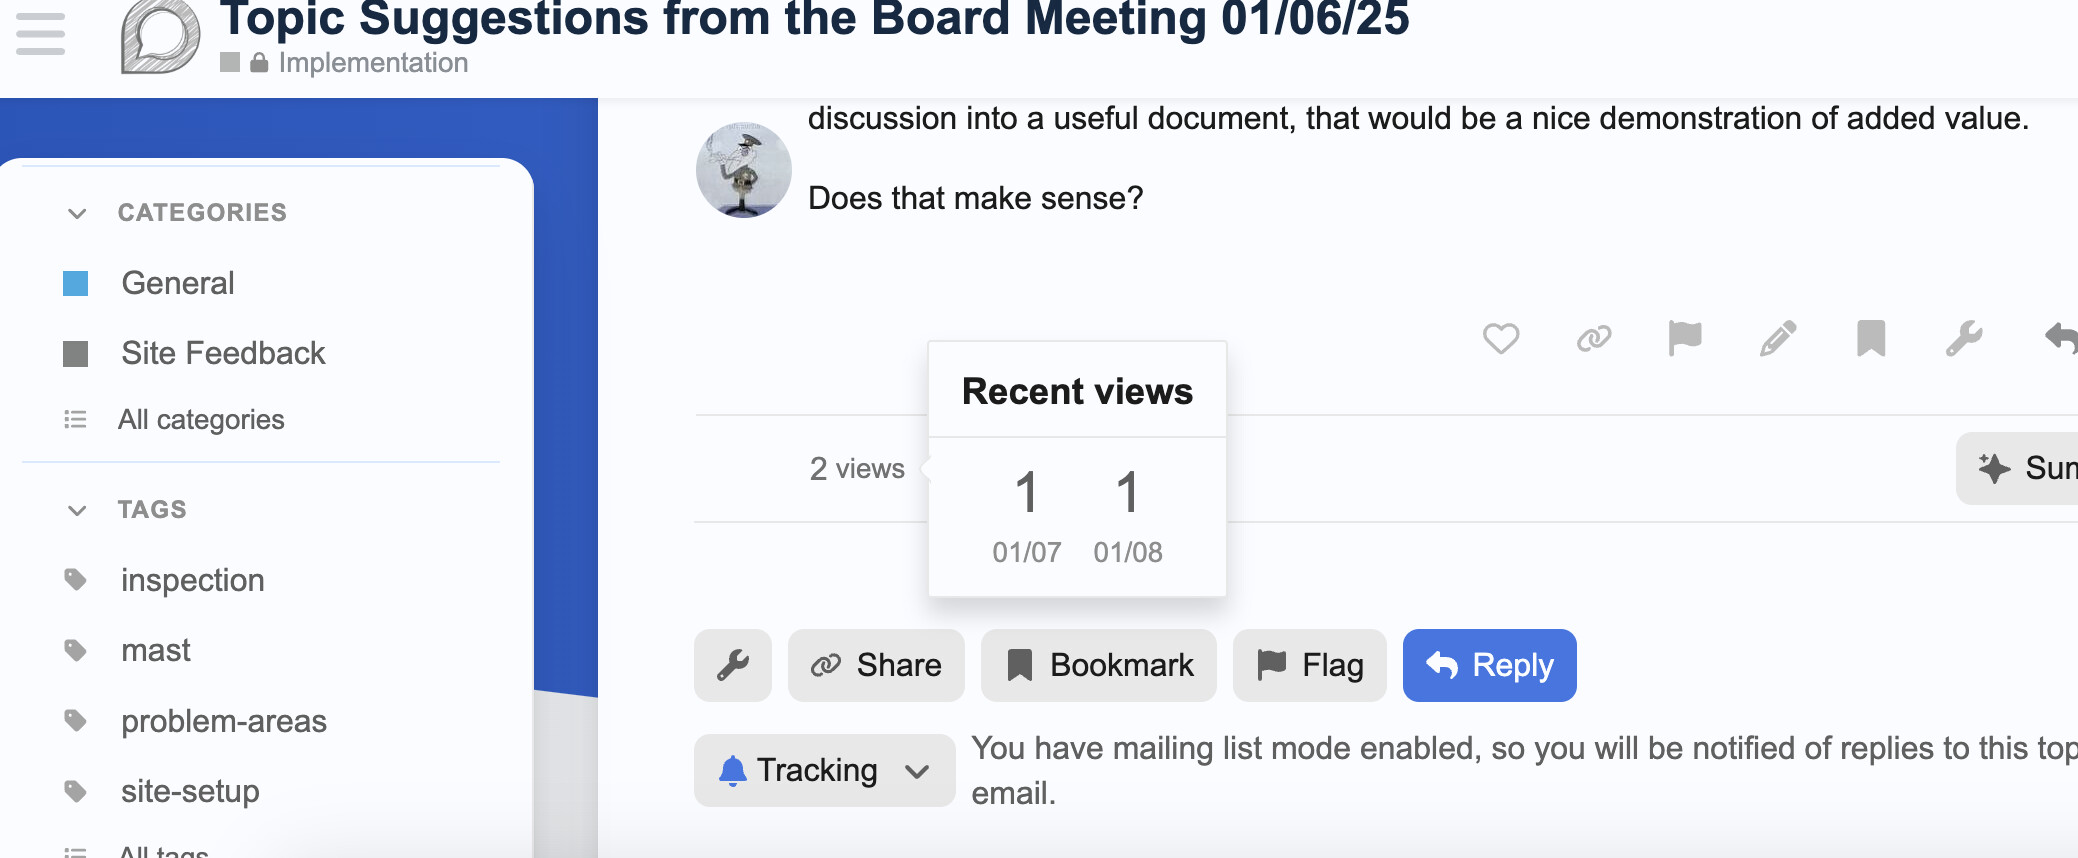2078x858 pixels.
Task: Select the problem-areas tag
Action: pos(223,721)
